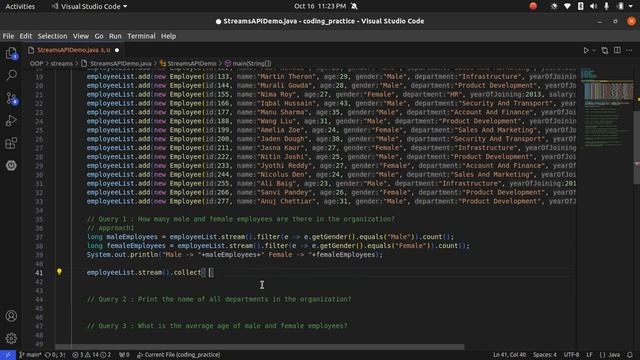Screen dimensions: 640x360
Task: Split the editor to the right
Action: (x=617, y=50)
